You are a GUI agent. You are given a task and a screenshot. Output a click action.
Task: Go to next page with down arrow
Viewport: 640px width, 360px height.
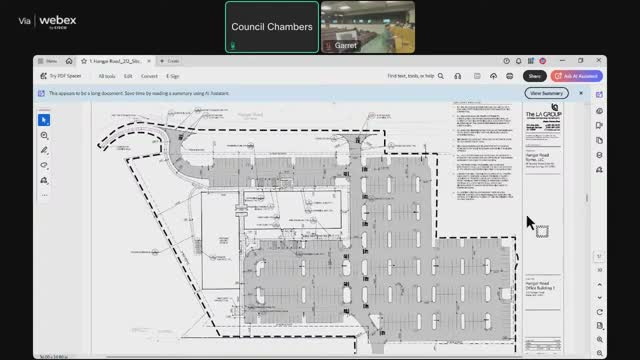[x=599, y=298]
